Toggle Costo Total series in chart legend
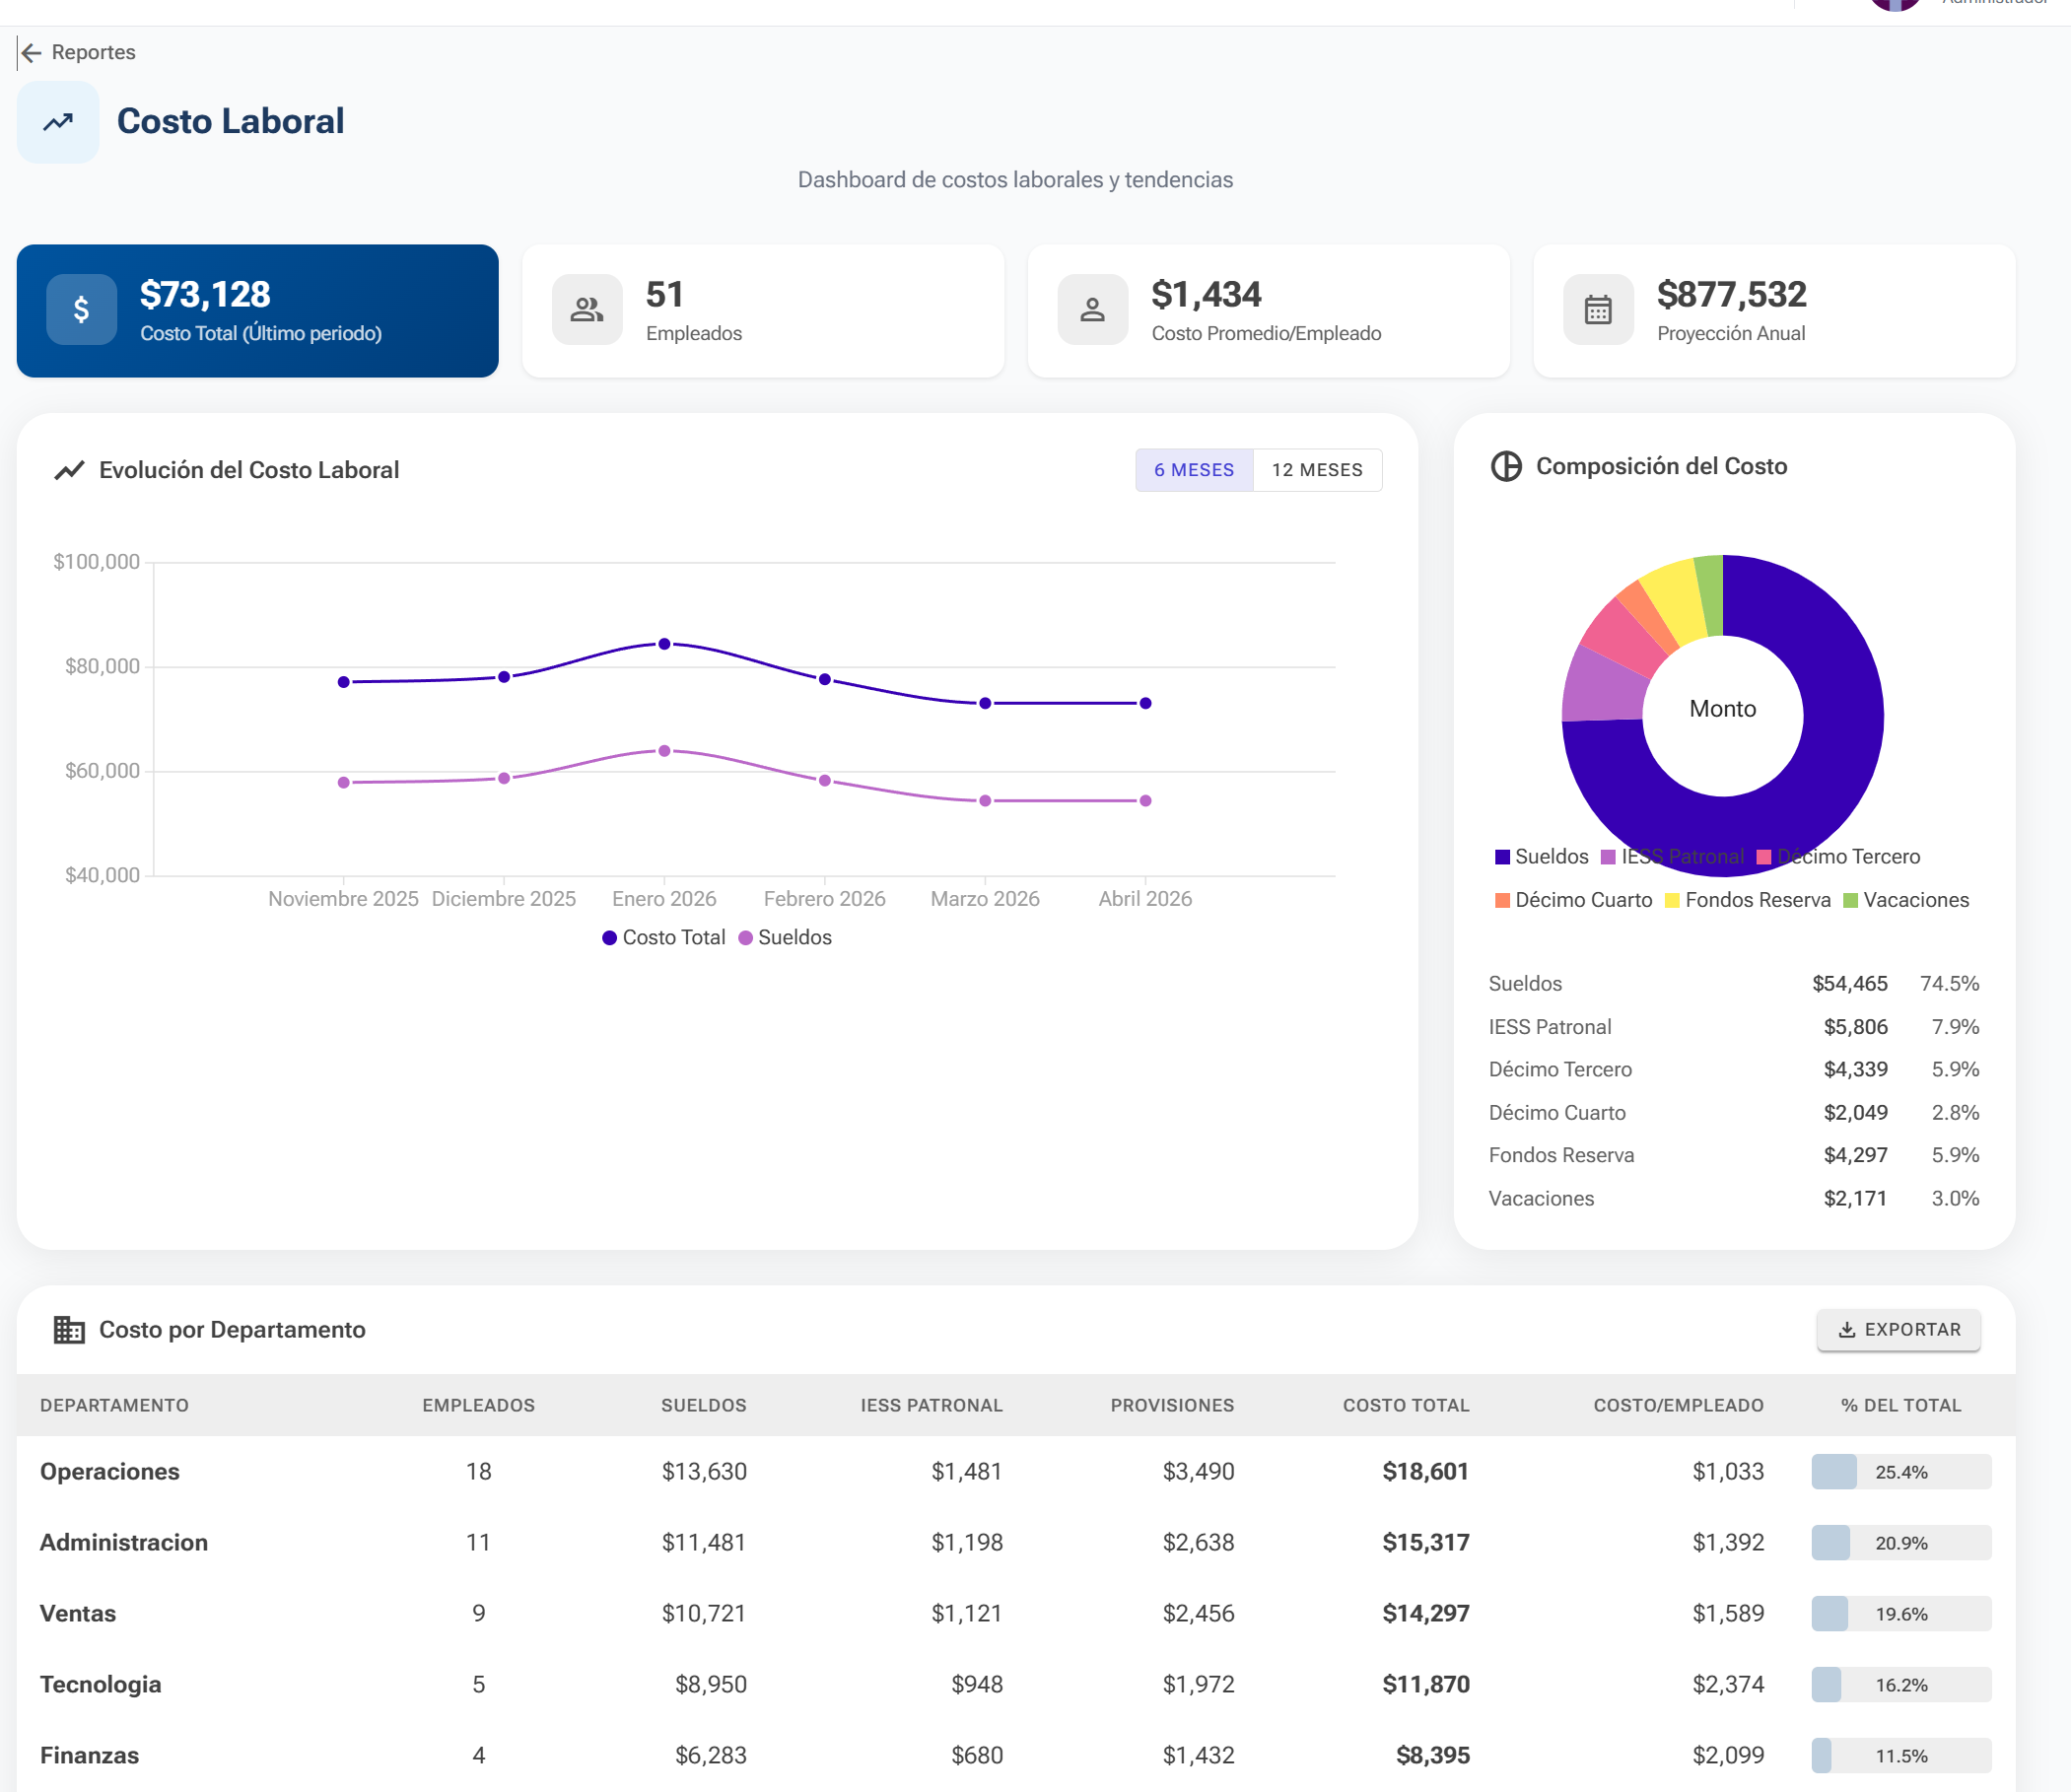The image size is (2071, 1792). pyautogui.click(x=664, y=937)
